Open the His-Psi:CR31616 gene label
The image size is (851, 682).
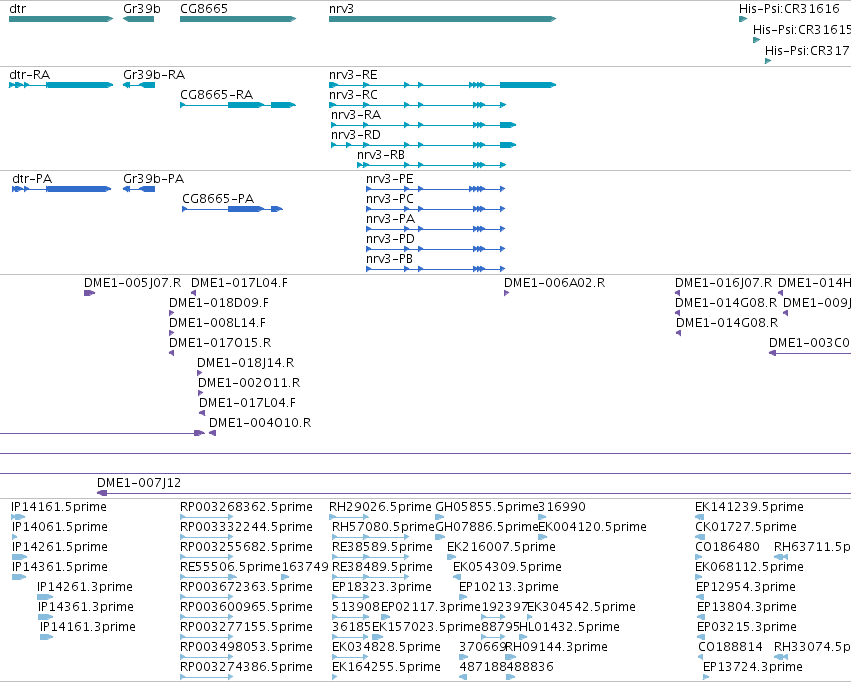(789, 9)
